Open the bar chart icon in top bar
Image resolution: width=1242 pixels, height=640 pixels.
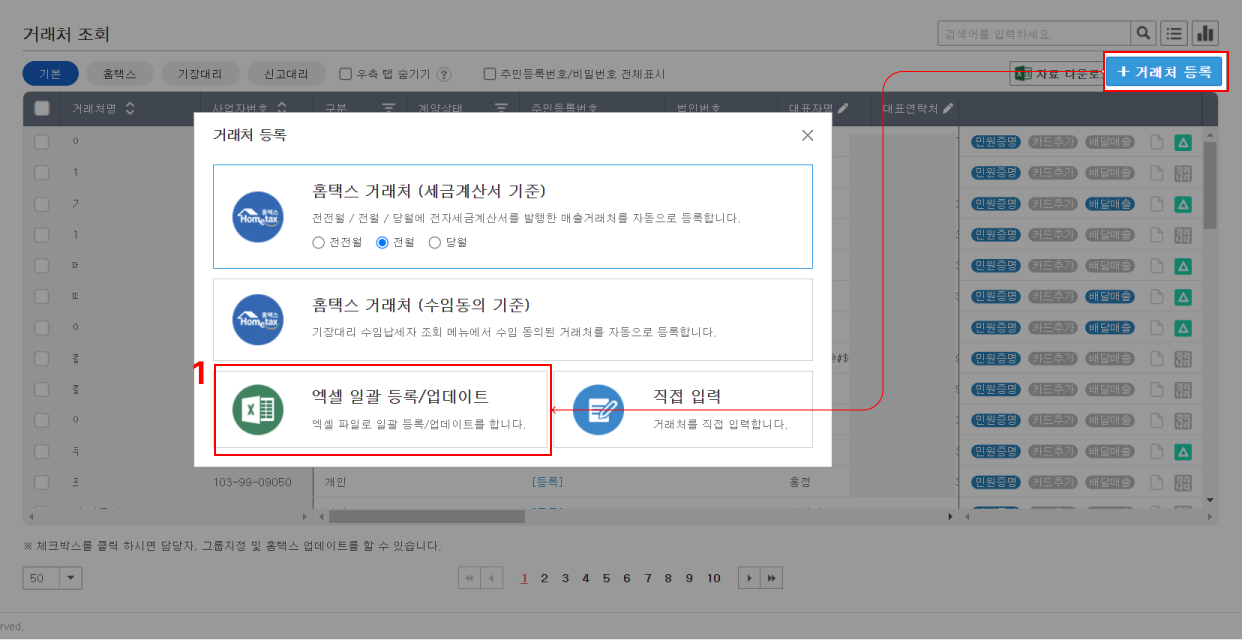point(1205,33)
